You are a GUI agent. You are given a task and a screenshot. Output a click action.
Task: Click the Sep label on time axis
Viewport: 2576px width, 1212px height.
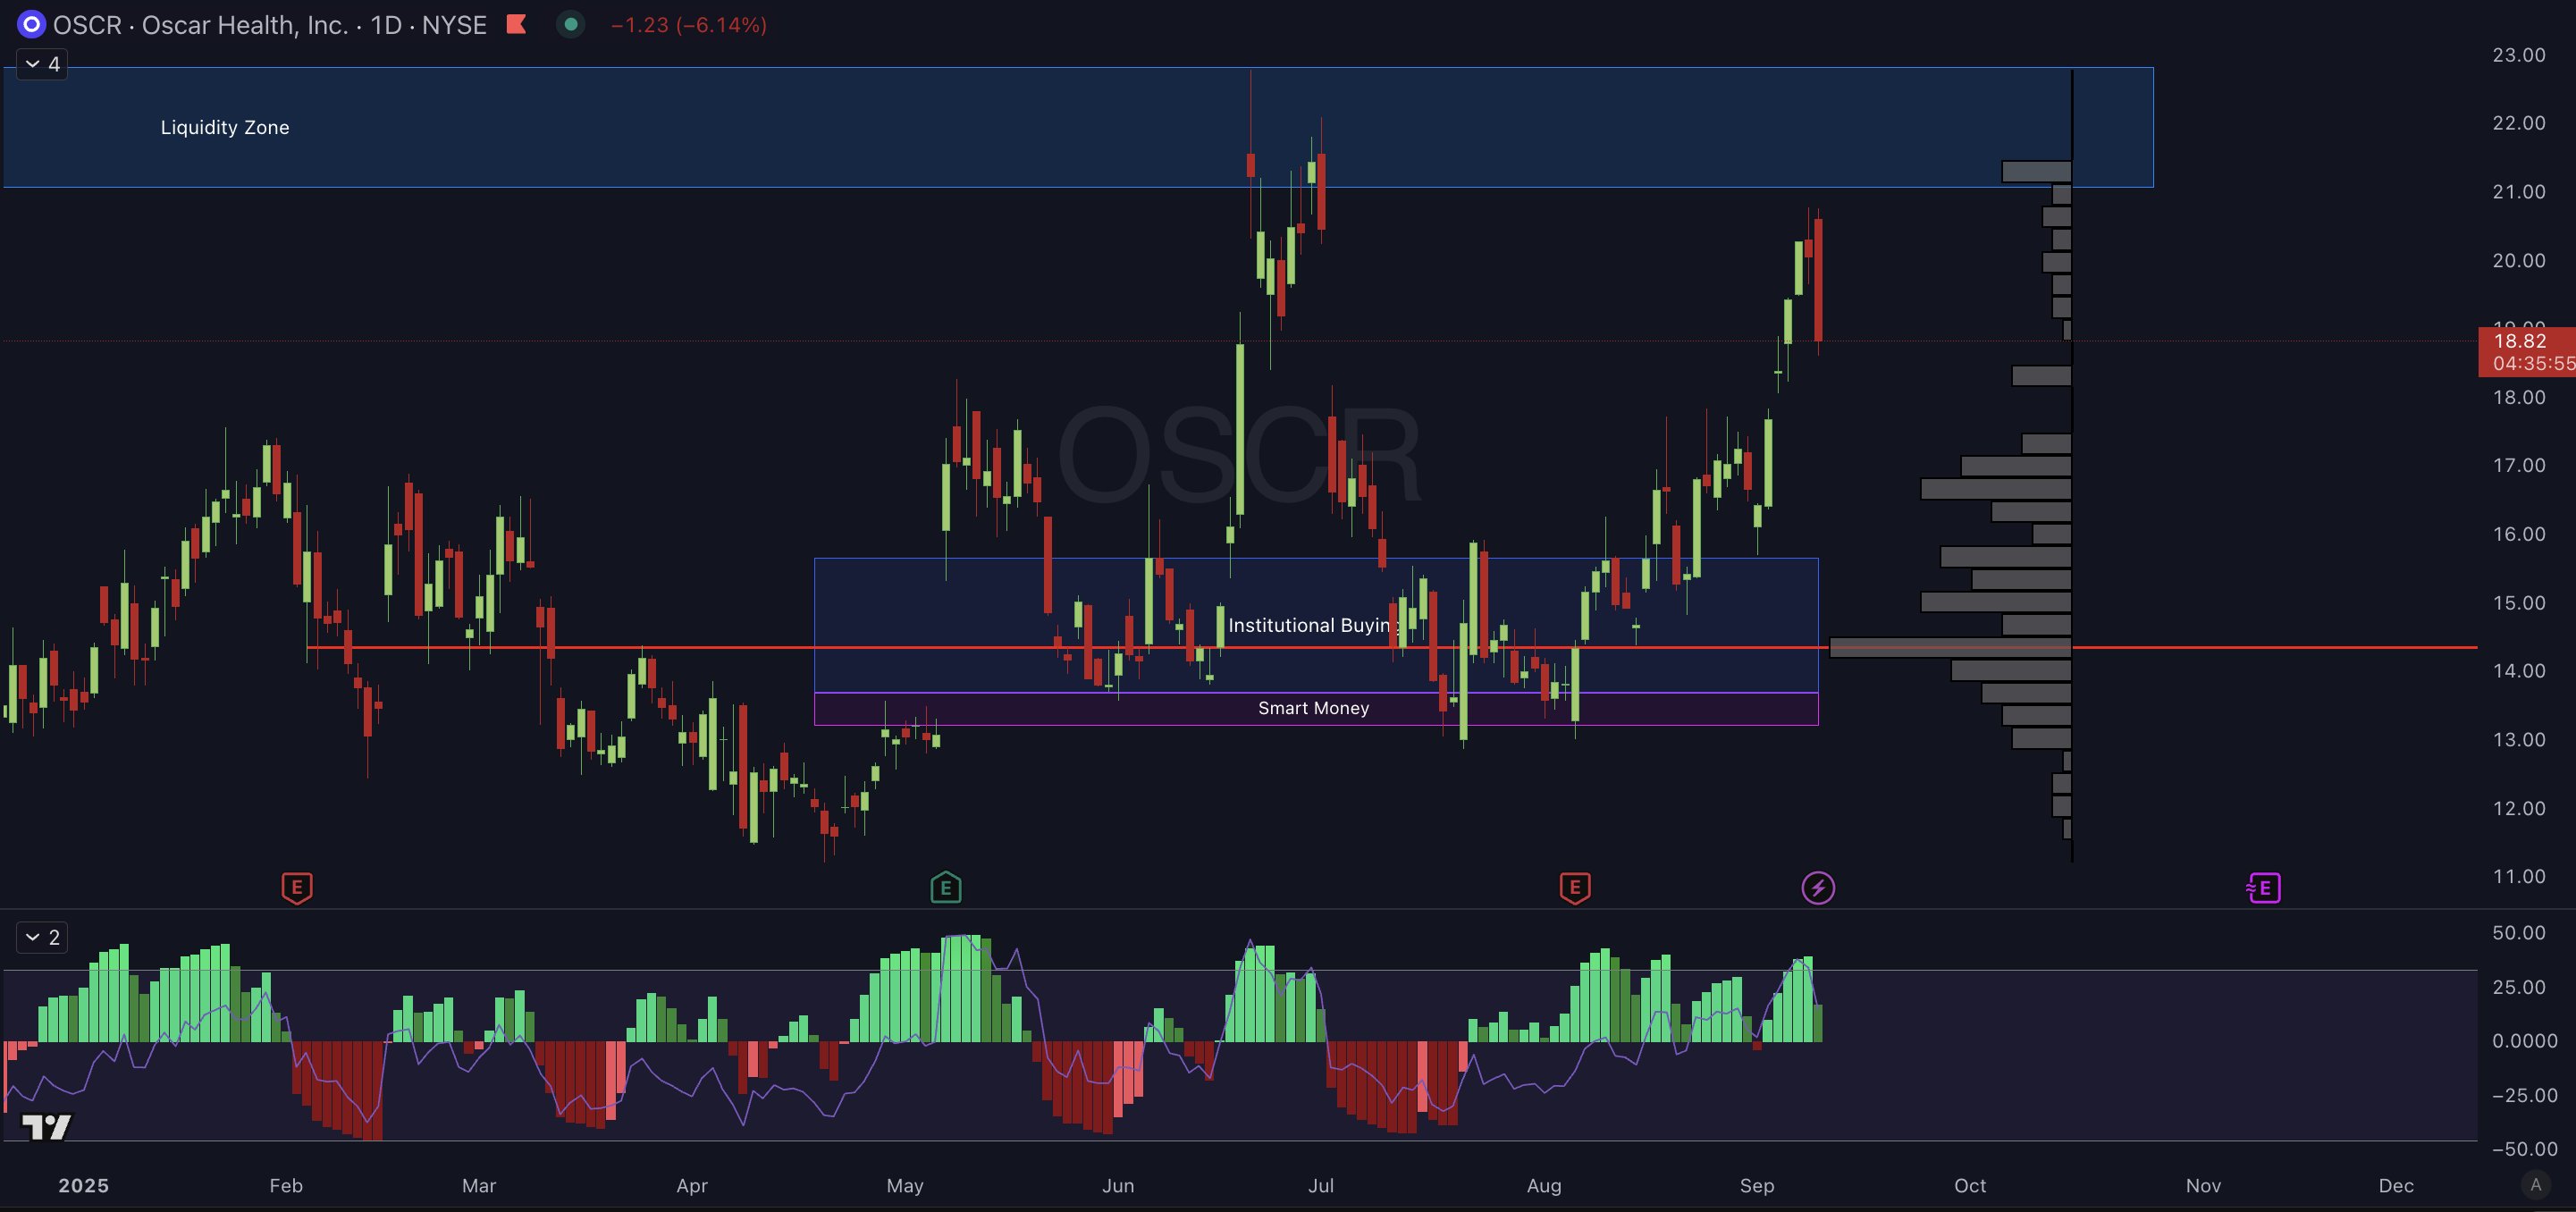click(1756, 1185)
